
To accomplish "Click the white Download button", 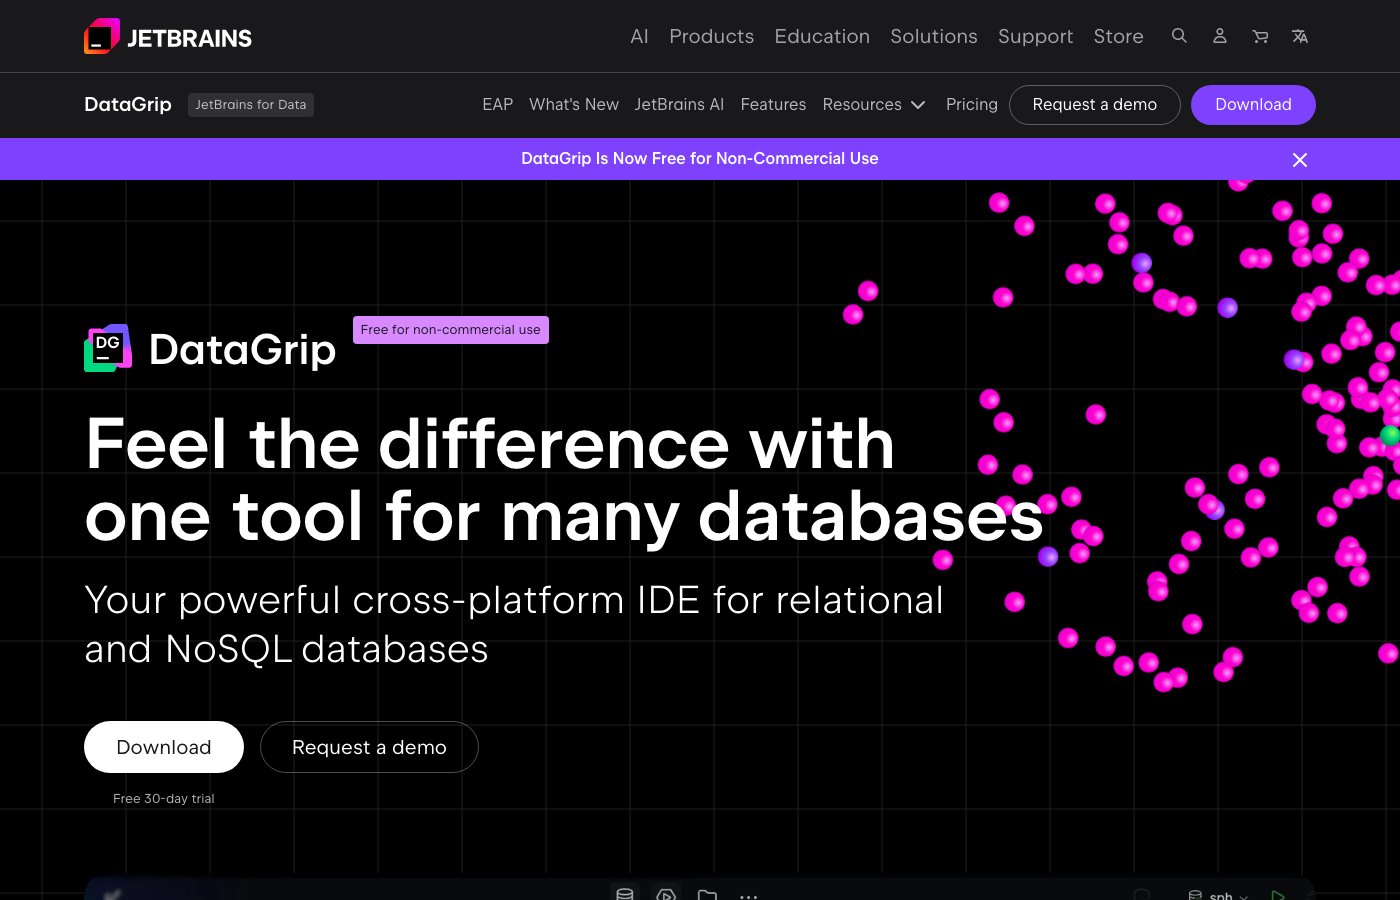I will click(164, 747).
